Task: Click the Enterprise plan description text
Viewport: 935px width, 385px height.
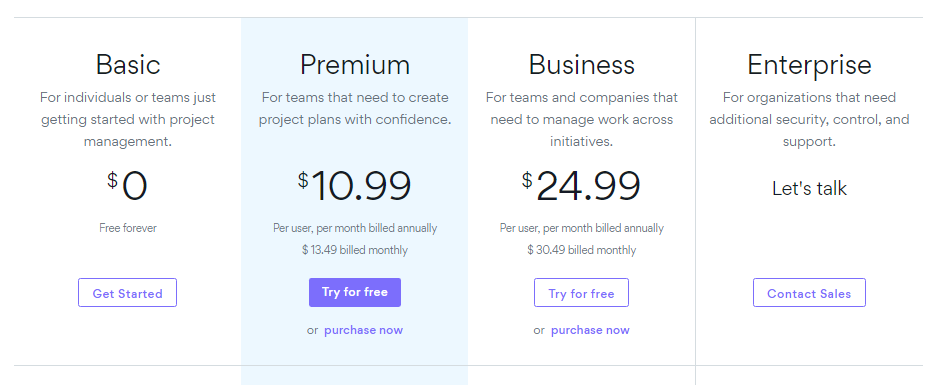Action: tap(809, 119)
